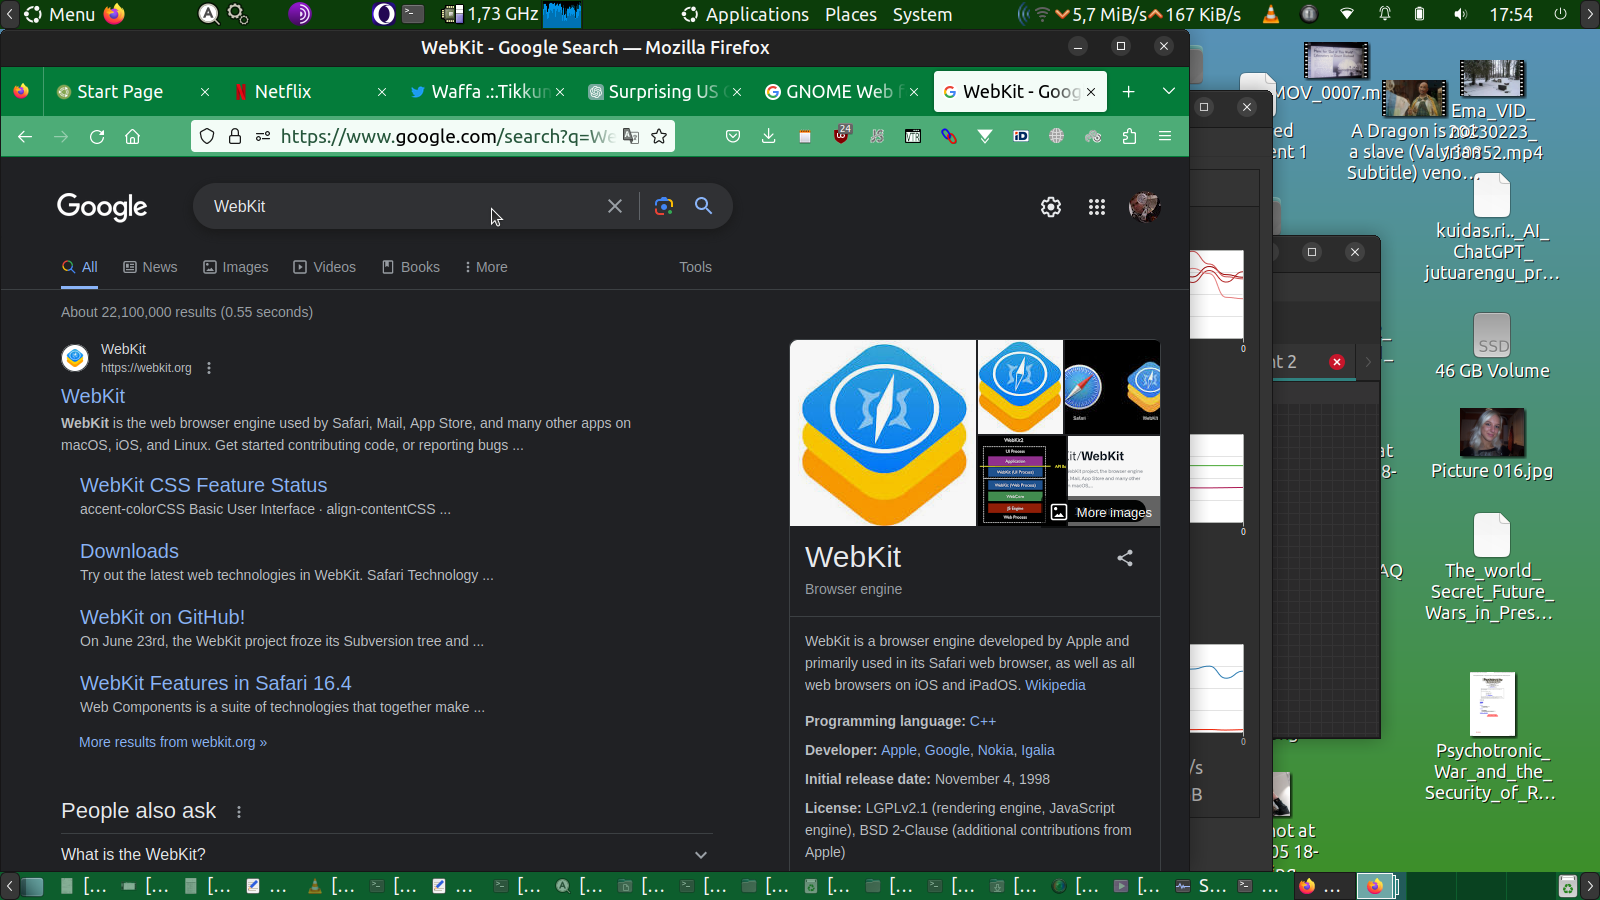Open Google quick settings gear

1051,207
